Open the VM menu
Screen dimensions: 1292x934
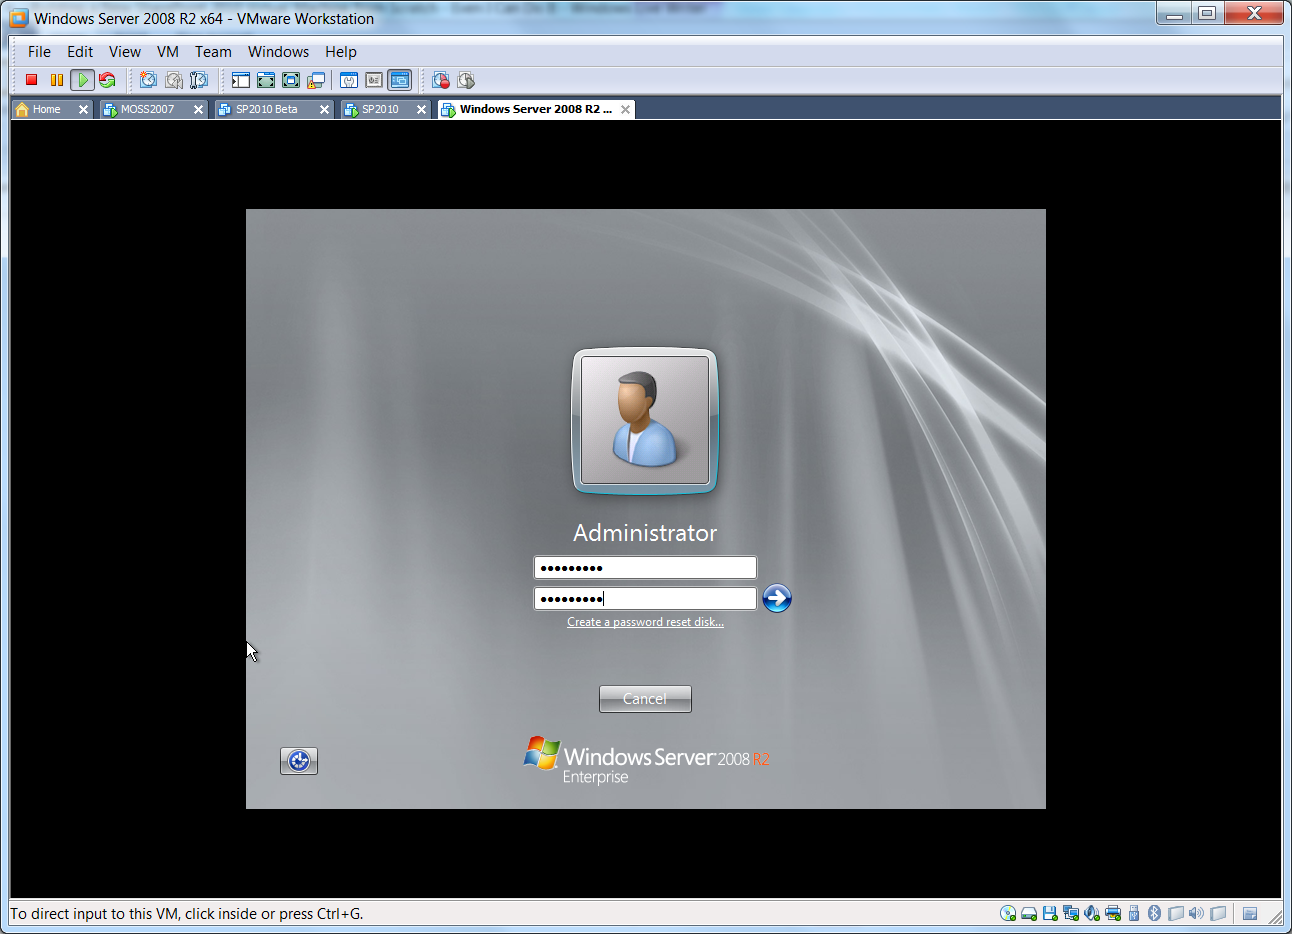(168, 52)
